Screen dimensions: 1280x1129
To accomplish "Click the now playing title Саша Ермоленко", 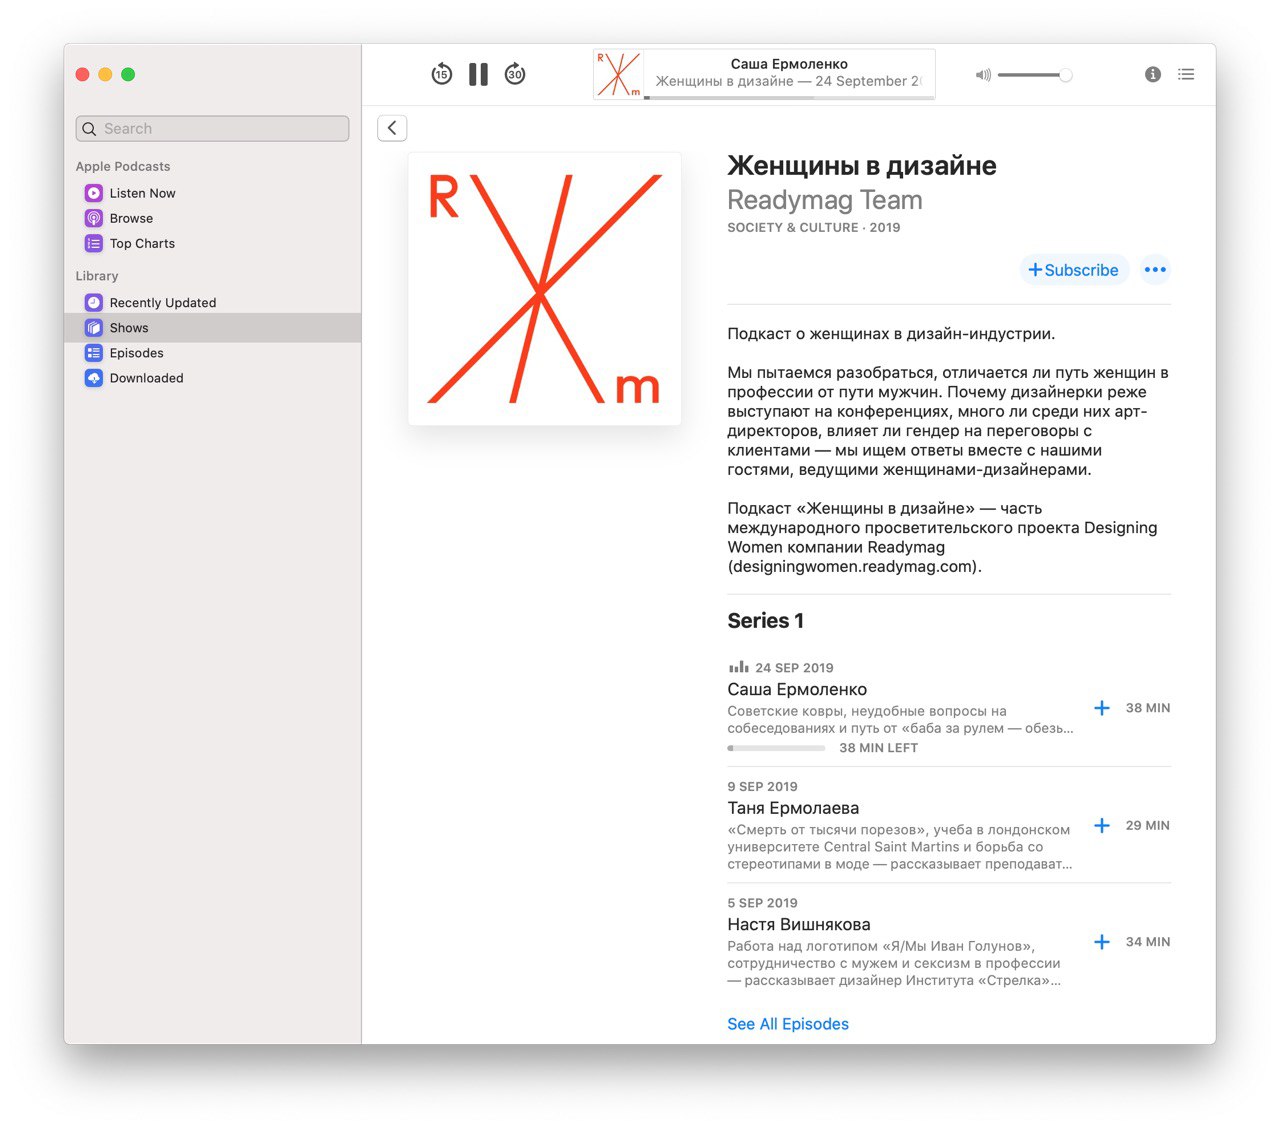I will [789, 64].
